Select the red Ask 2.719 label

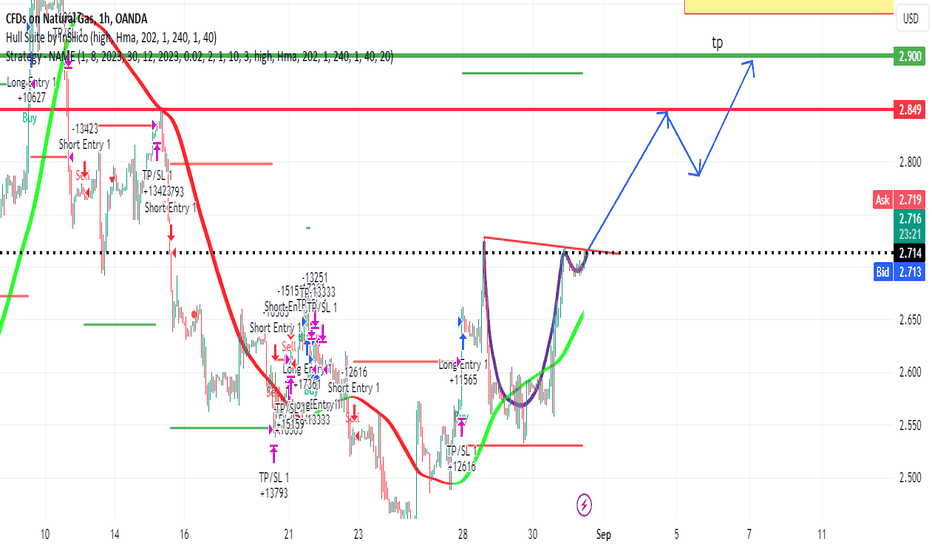pos(899,200)
